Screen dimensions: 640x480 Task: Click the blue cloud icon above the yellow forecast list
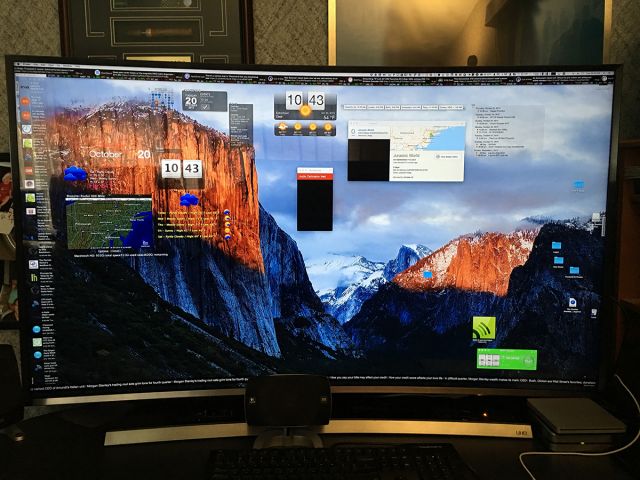click(189, 200)
